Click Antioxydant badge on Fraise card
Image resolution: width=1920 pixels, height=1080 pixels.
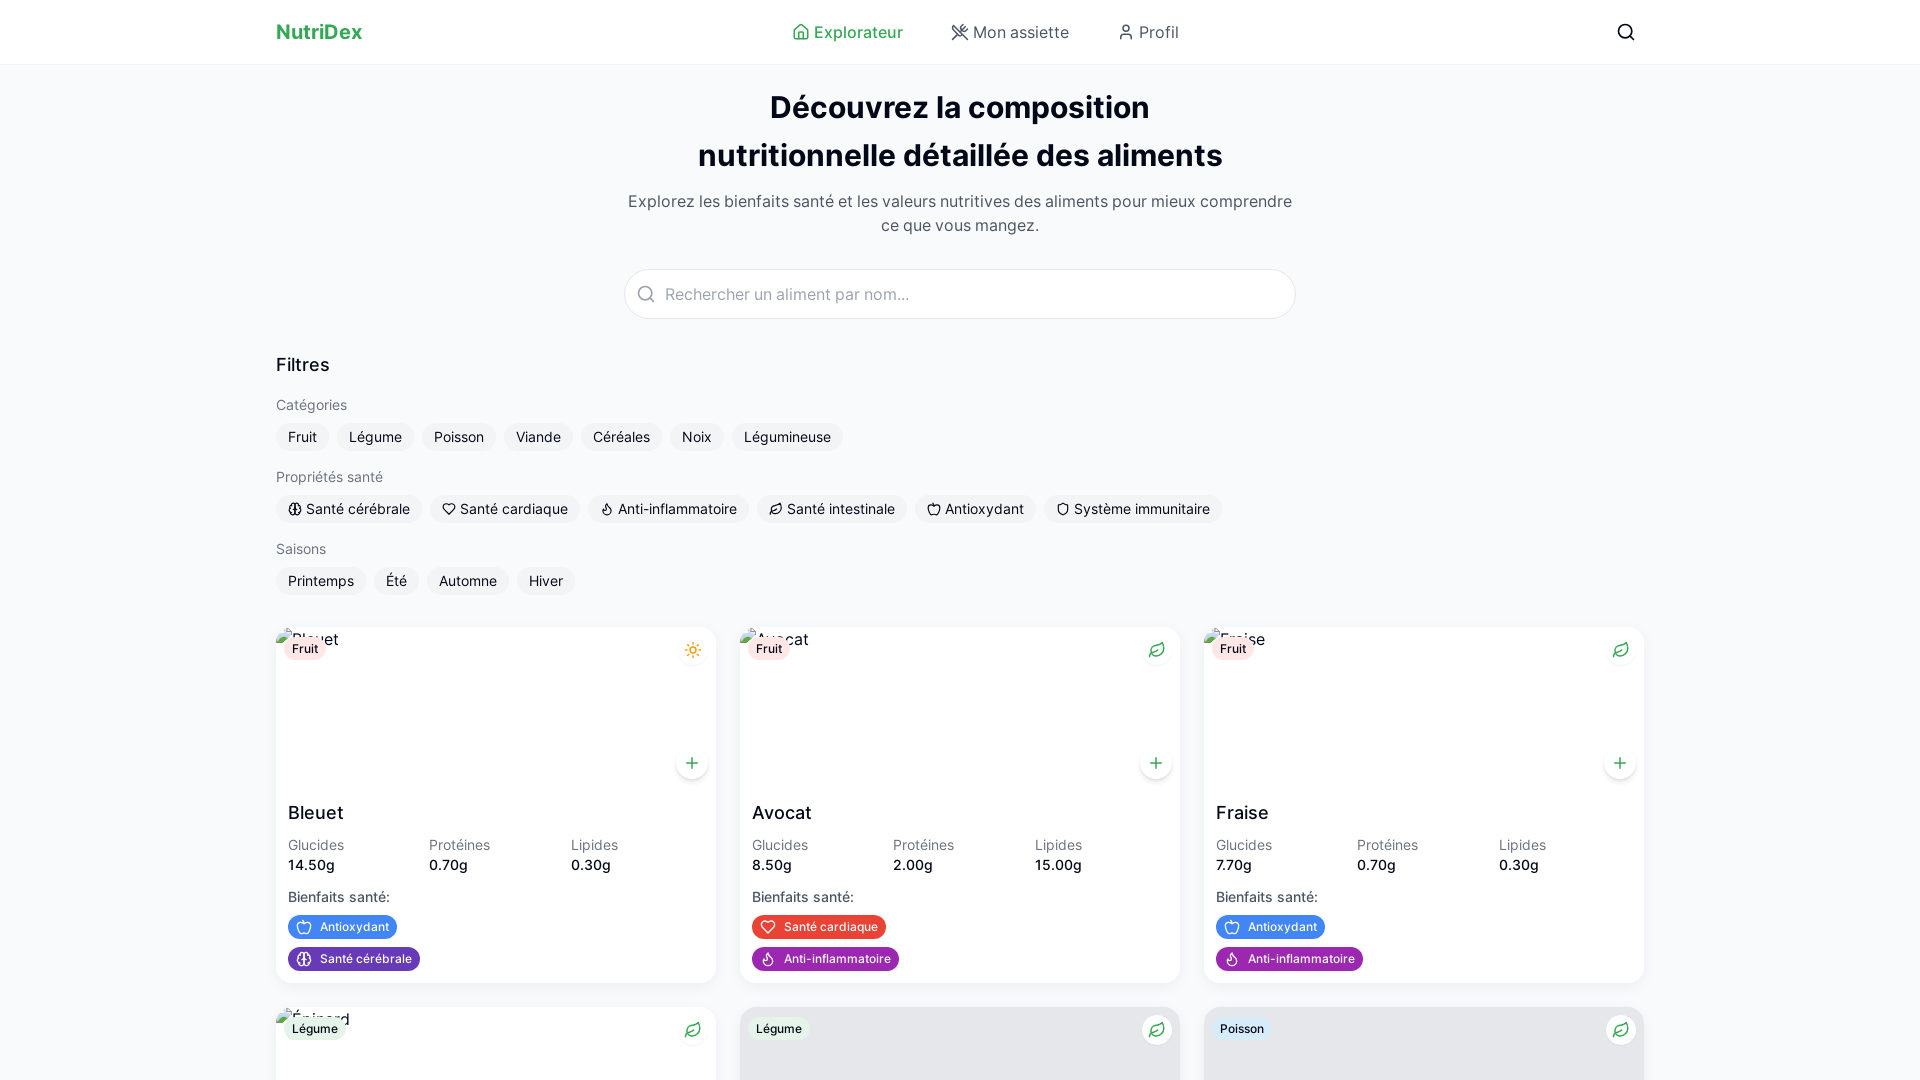coord(1270,927)
